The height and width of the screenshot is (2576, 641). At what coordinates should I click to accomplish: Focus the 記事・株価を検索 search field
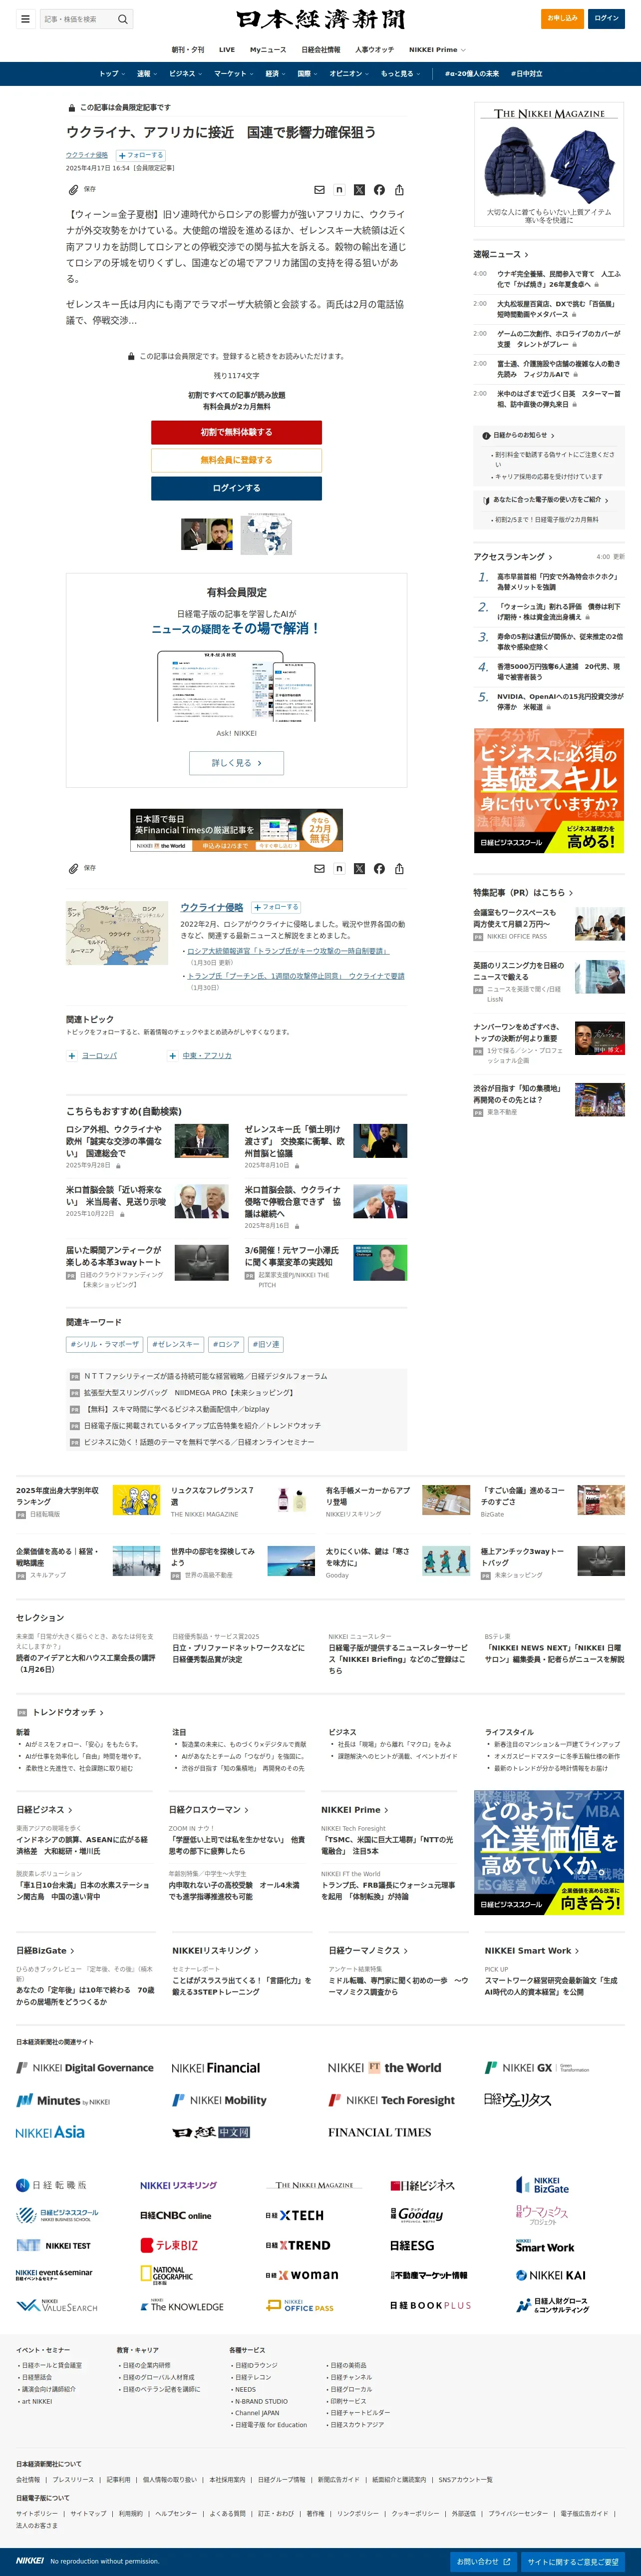pyautogui.click(x=78, y=19)
